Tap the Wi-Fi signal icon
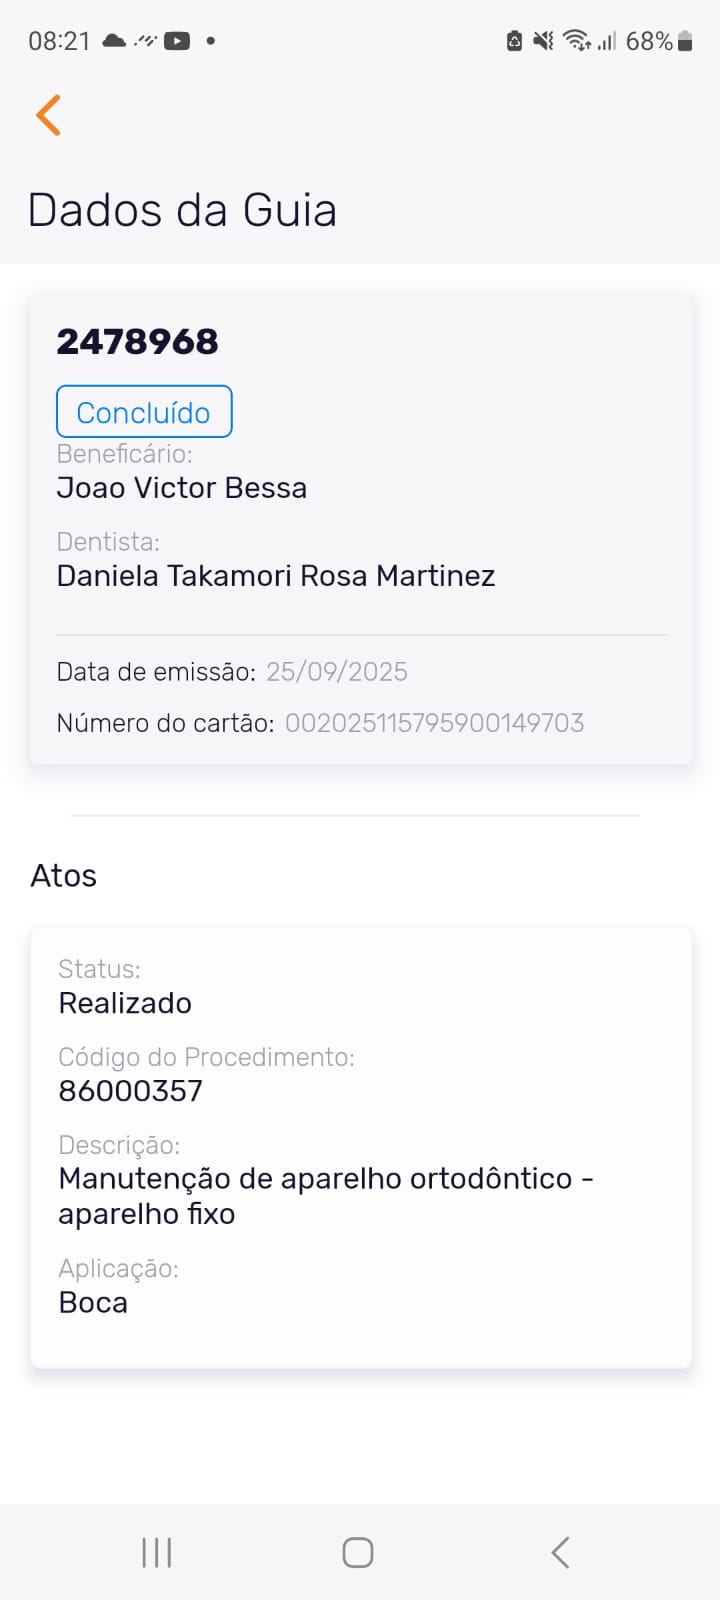The image size is (720, 1600). tap(576, 41)
